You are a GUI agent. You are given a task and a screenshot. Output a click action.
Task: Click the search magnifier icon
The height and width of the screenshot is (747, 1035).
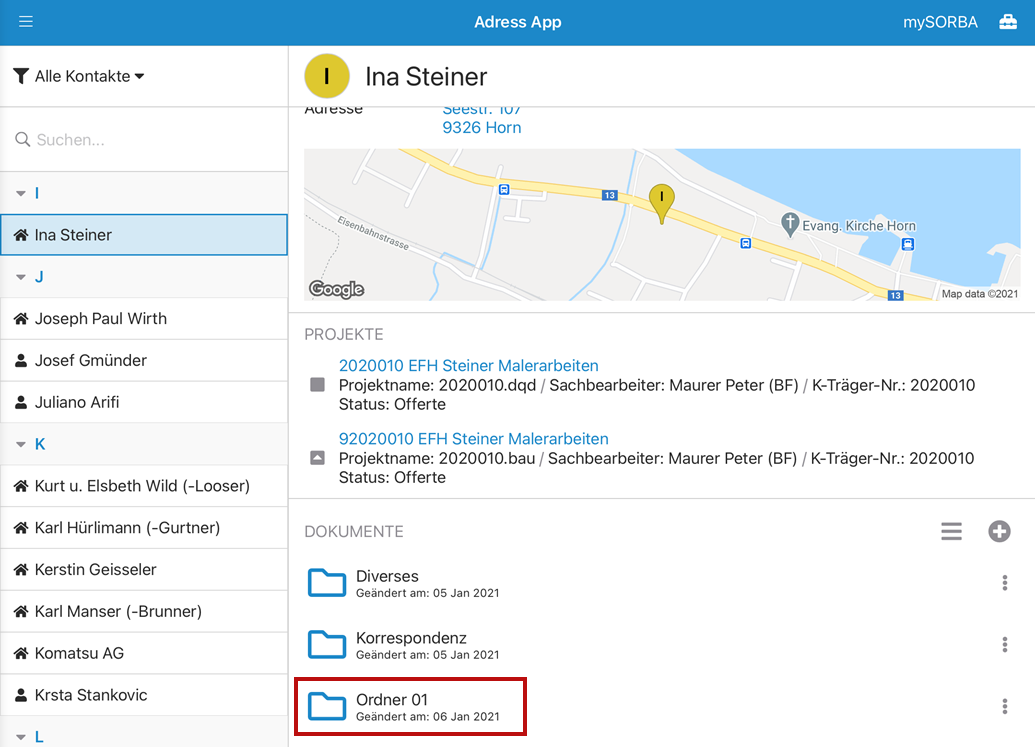22,140
